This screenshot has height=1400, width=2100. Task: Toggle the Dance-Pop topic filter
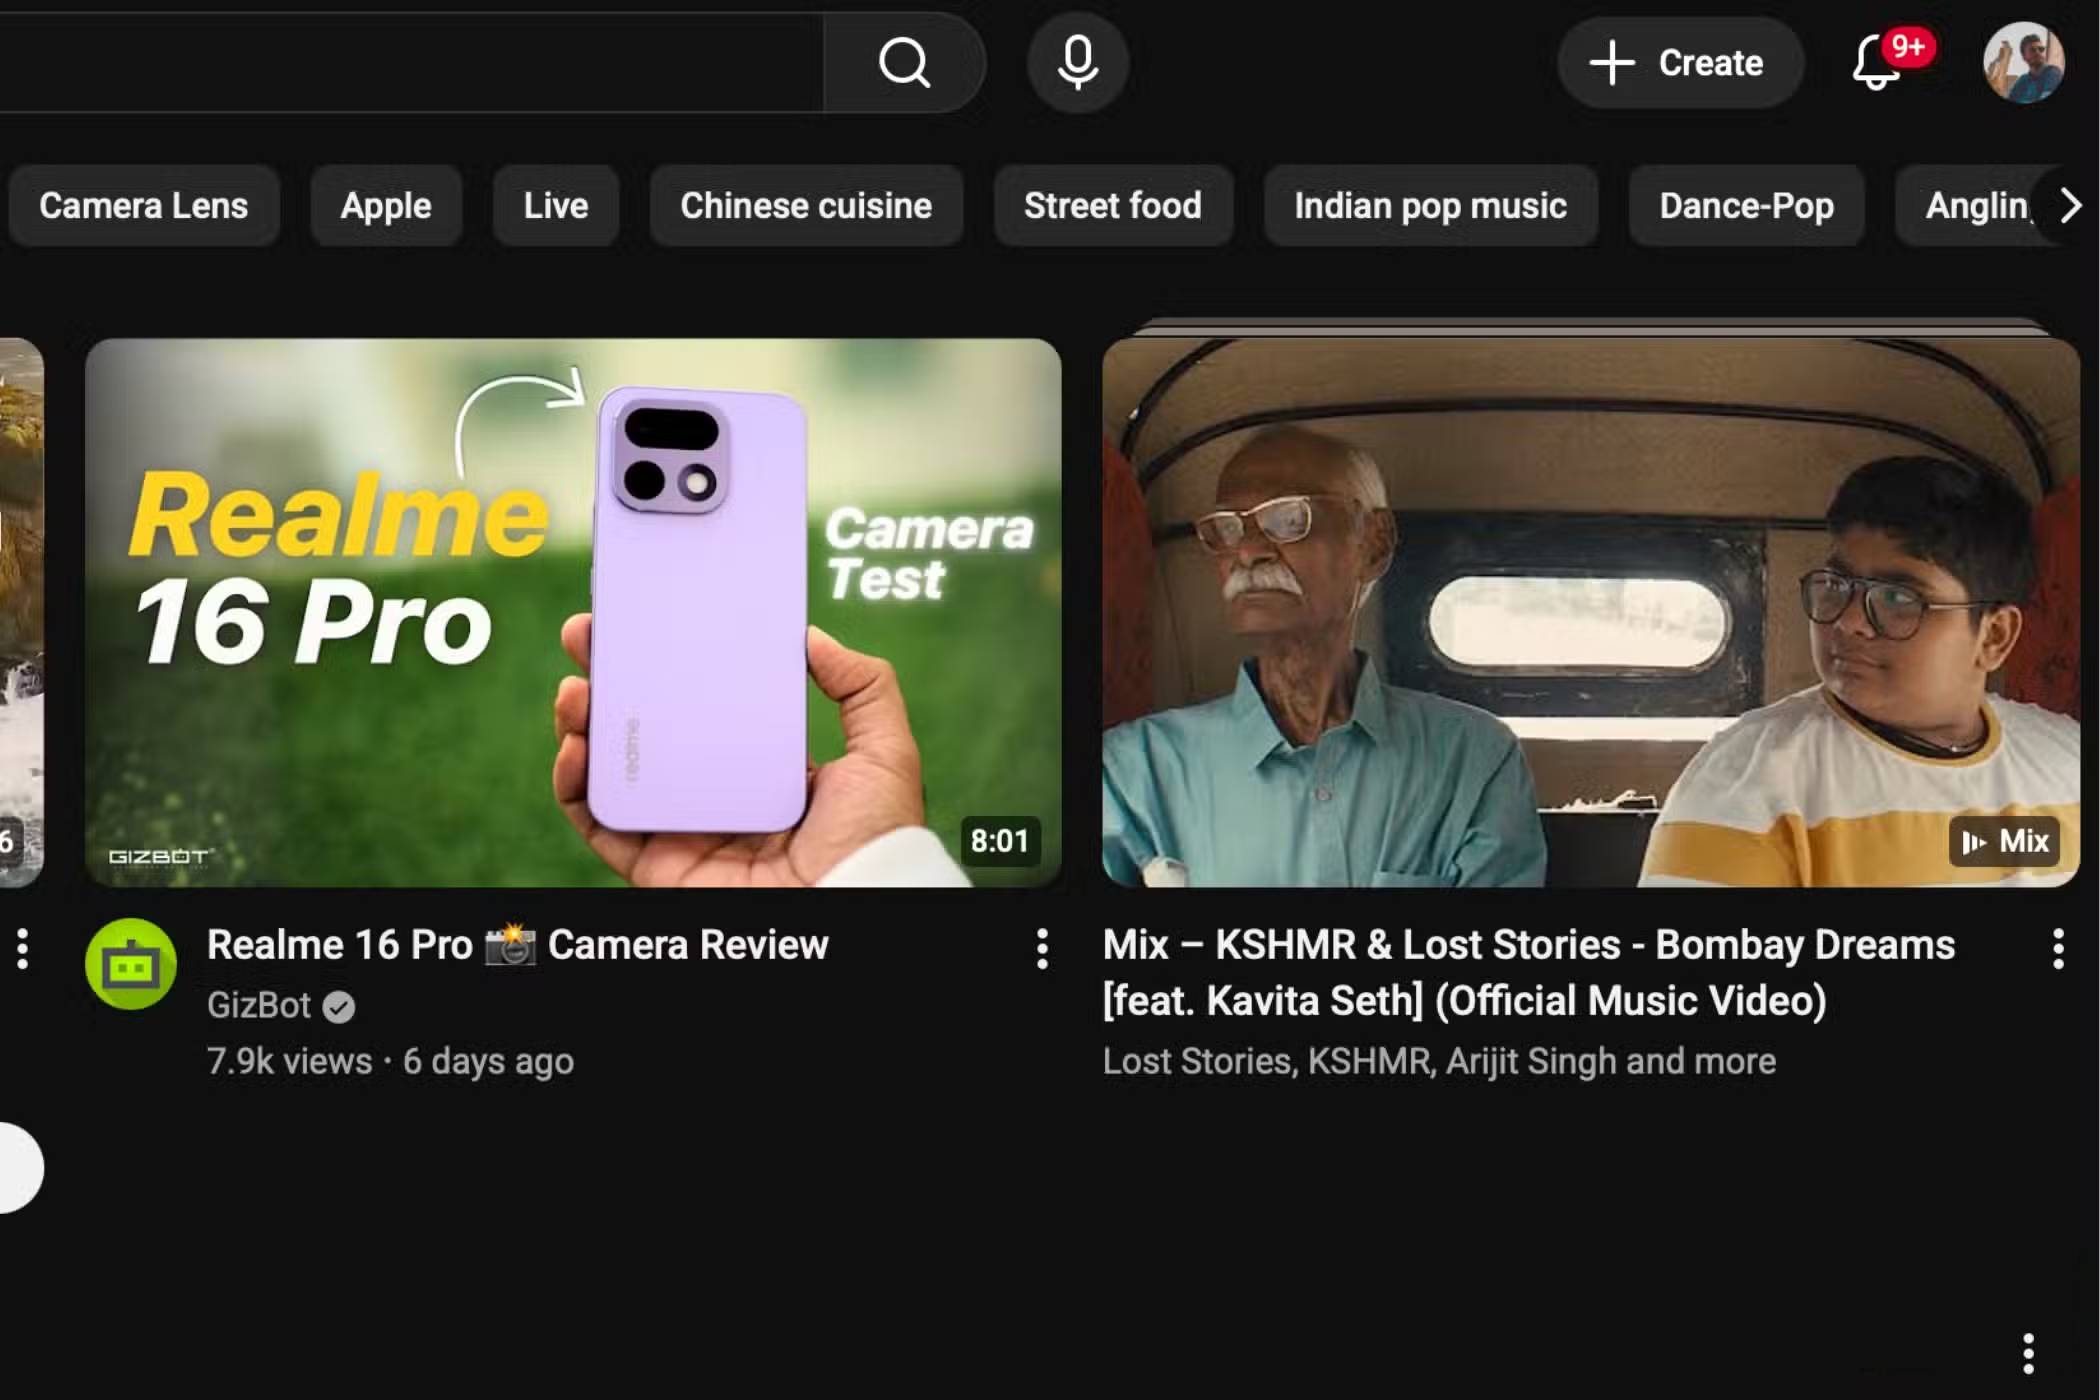tap(1745, 206)
